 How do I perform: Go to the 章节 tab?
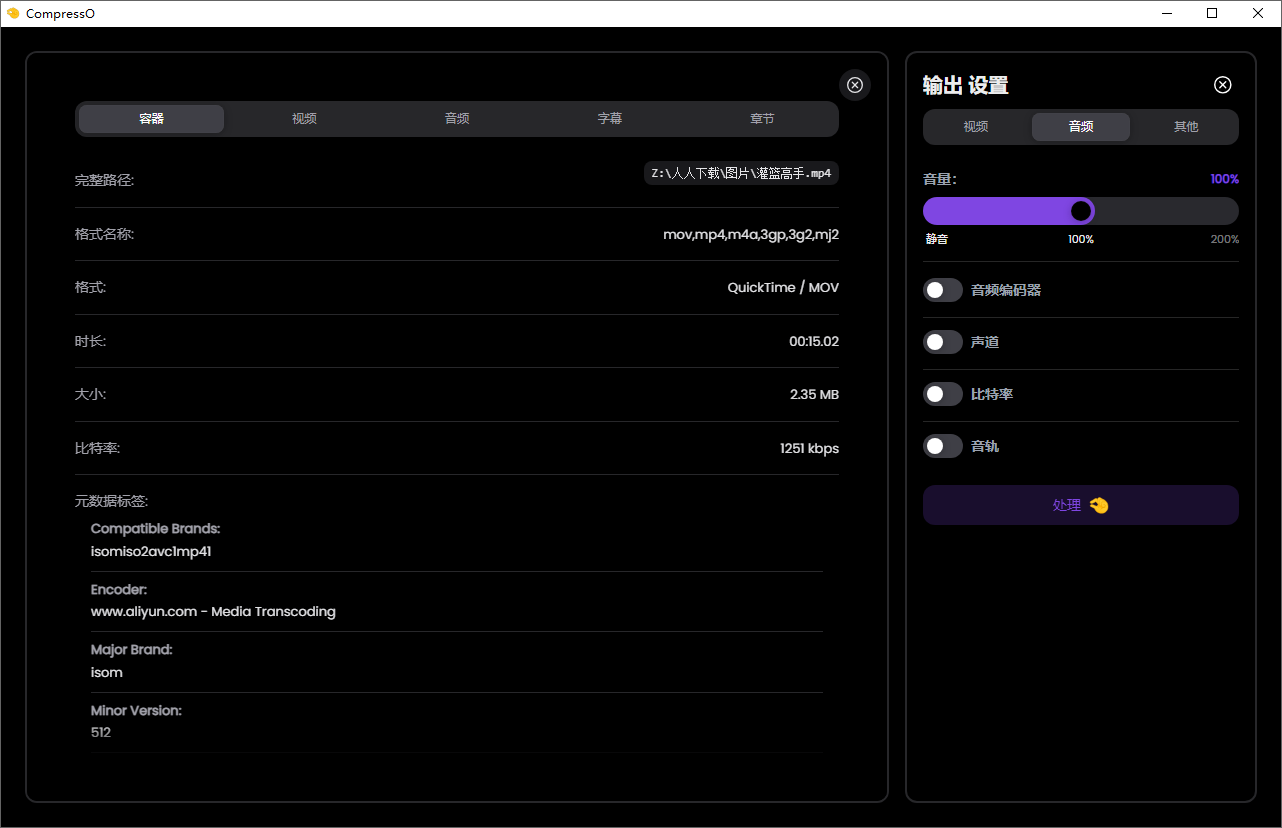click(762, 119)
